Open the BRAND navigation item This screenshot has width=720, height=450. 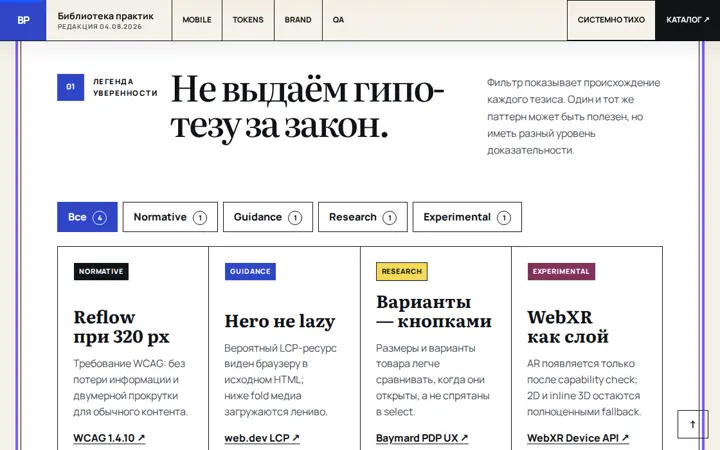(298, 20)
